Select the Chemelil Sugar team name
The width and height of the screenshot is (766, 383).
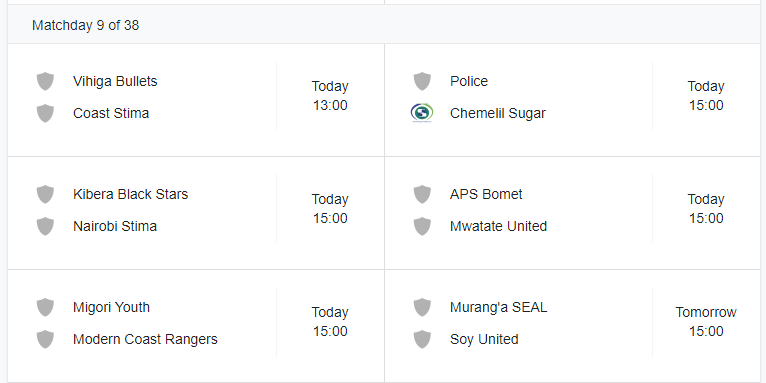click(498, 113)
